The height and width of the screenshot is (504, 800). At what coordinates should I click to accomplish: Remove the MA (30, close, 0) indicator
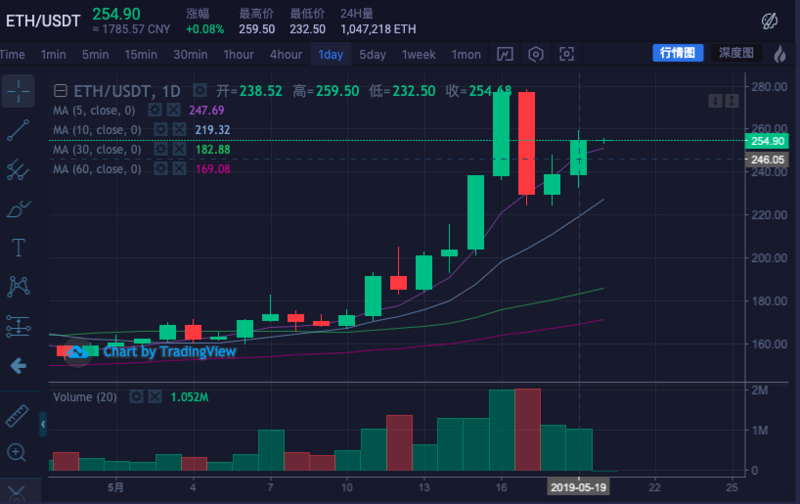click(179, 149)
